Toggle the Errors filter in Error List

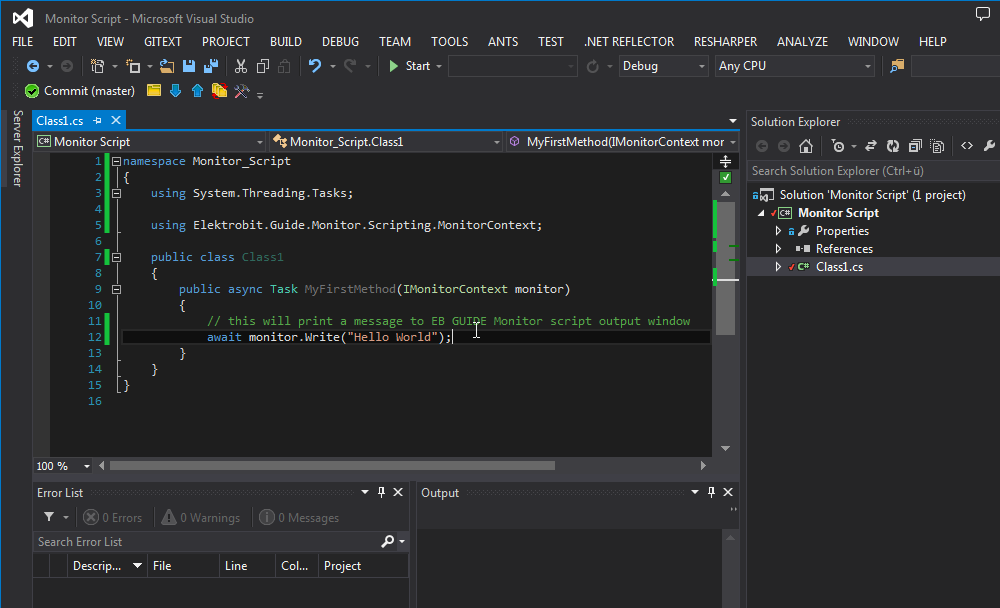(x=113, y=517)
